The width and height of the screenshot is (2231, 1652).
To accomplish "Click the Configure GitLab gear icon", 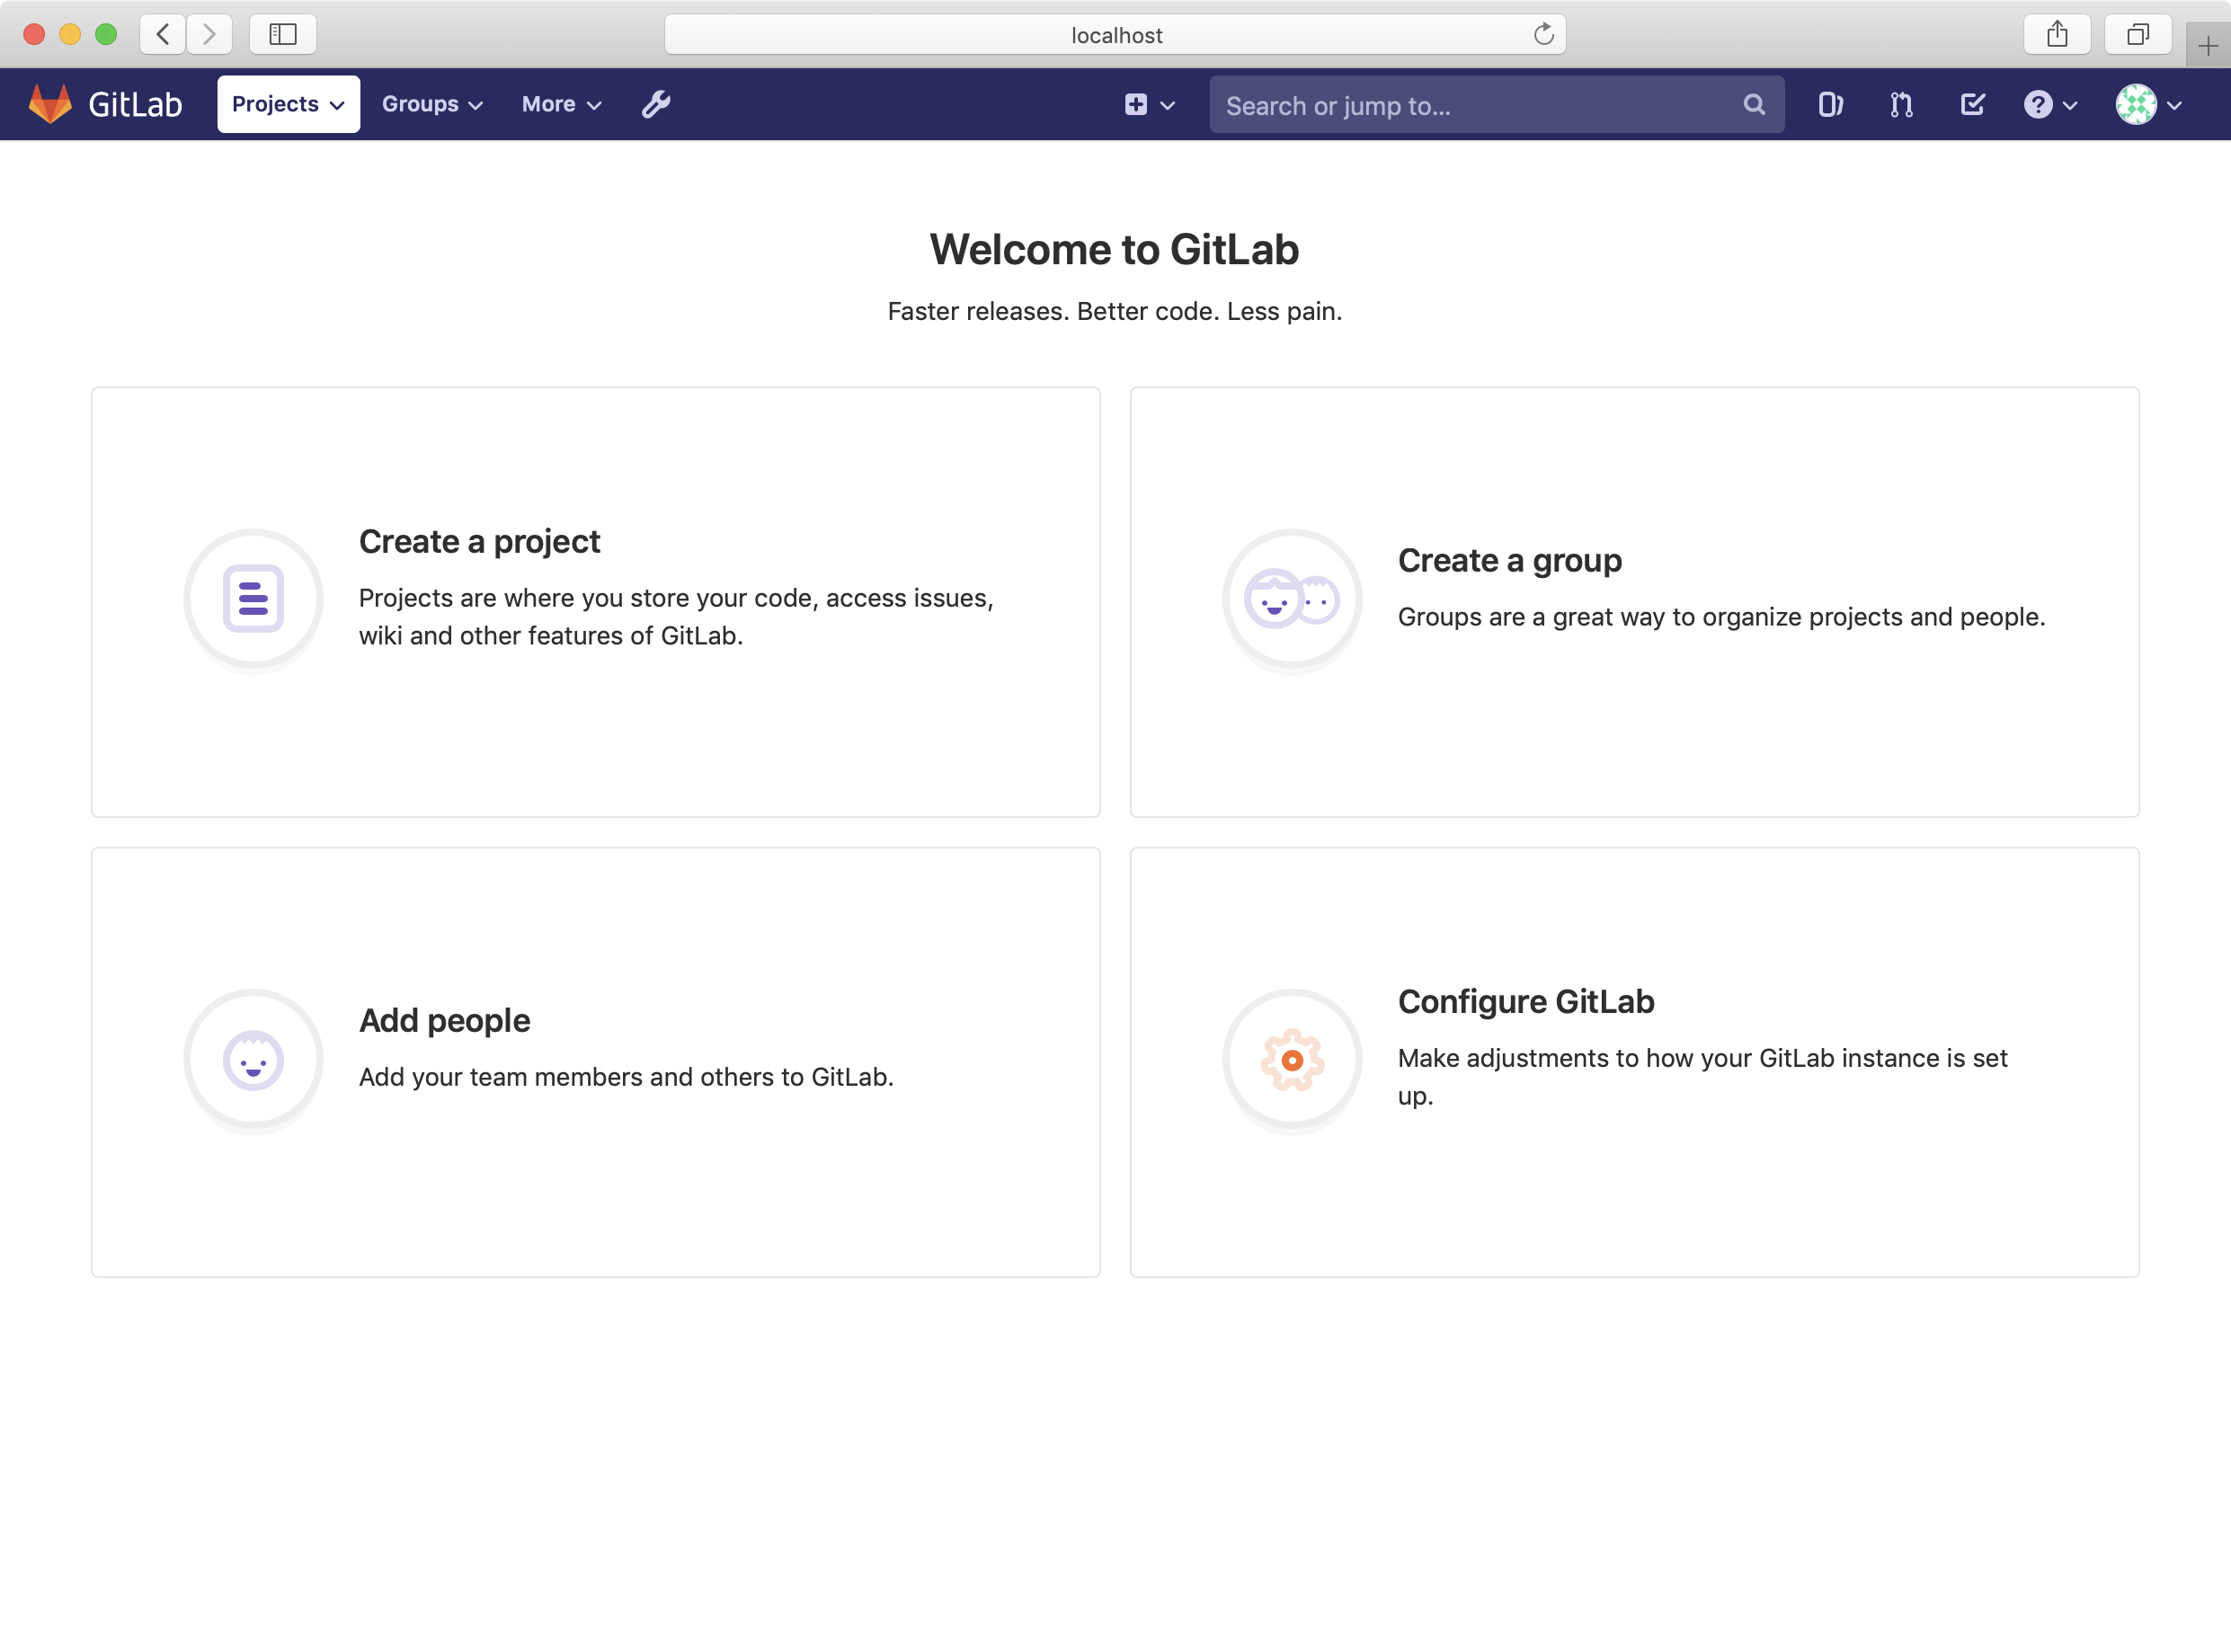I will coord(1292,1059).
